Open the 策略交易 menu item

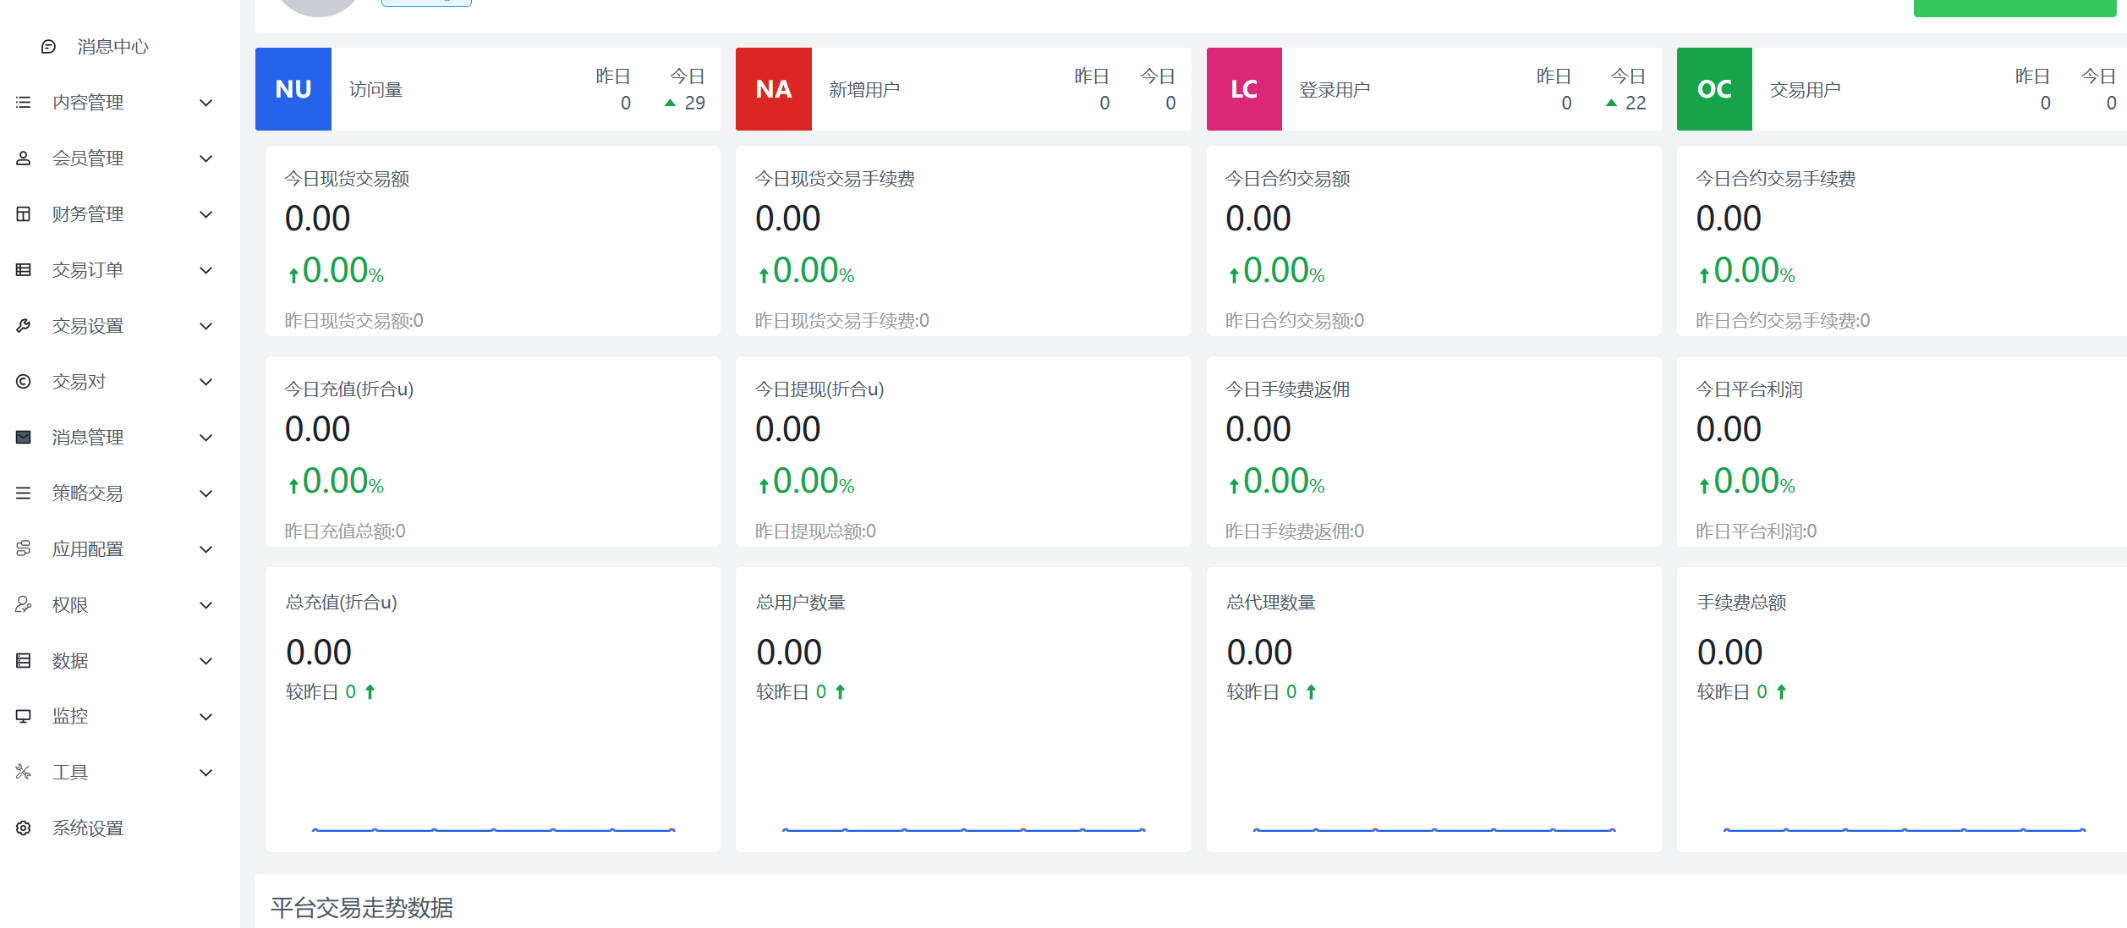point(88,493)
